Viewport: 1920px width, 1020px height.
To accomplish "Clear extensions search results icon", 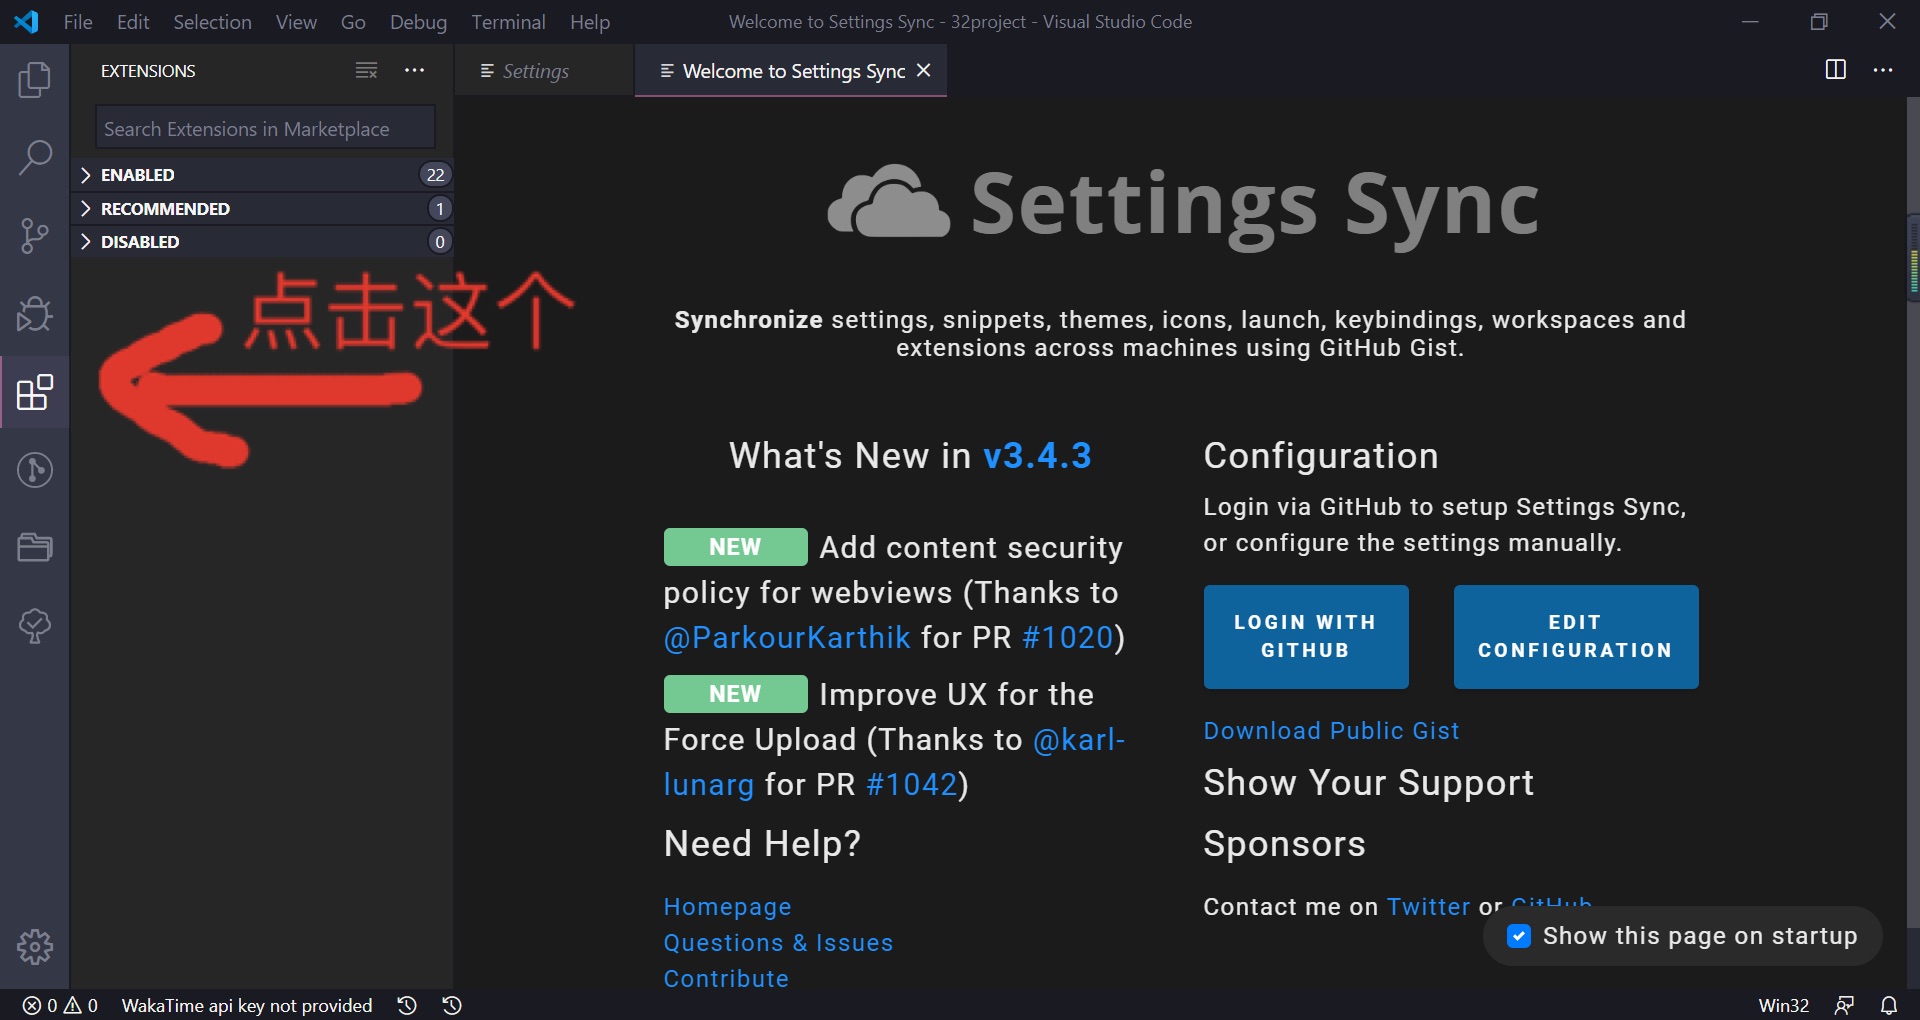I will click(x=367, y=70).
